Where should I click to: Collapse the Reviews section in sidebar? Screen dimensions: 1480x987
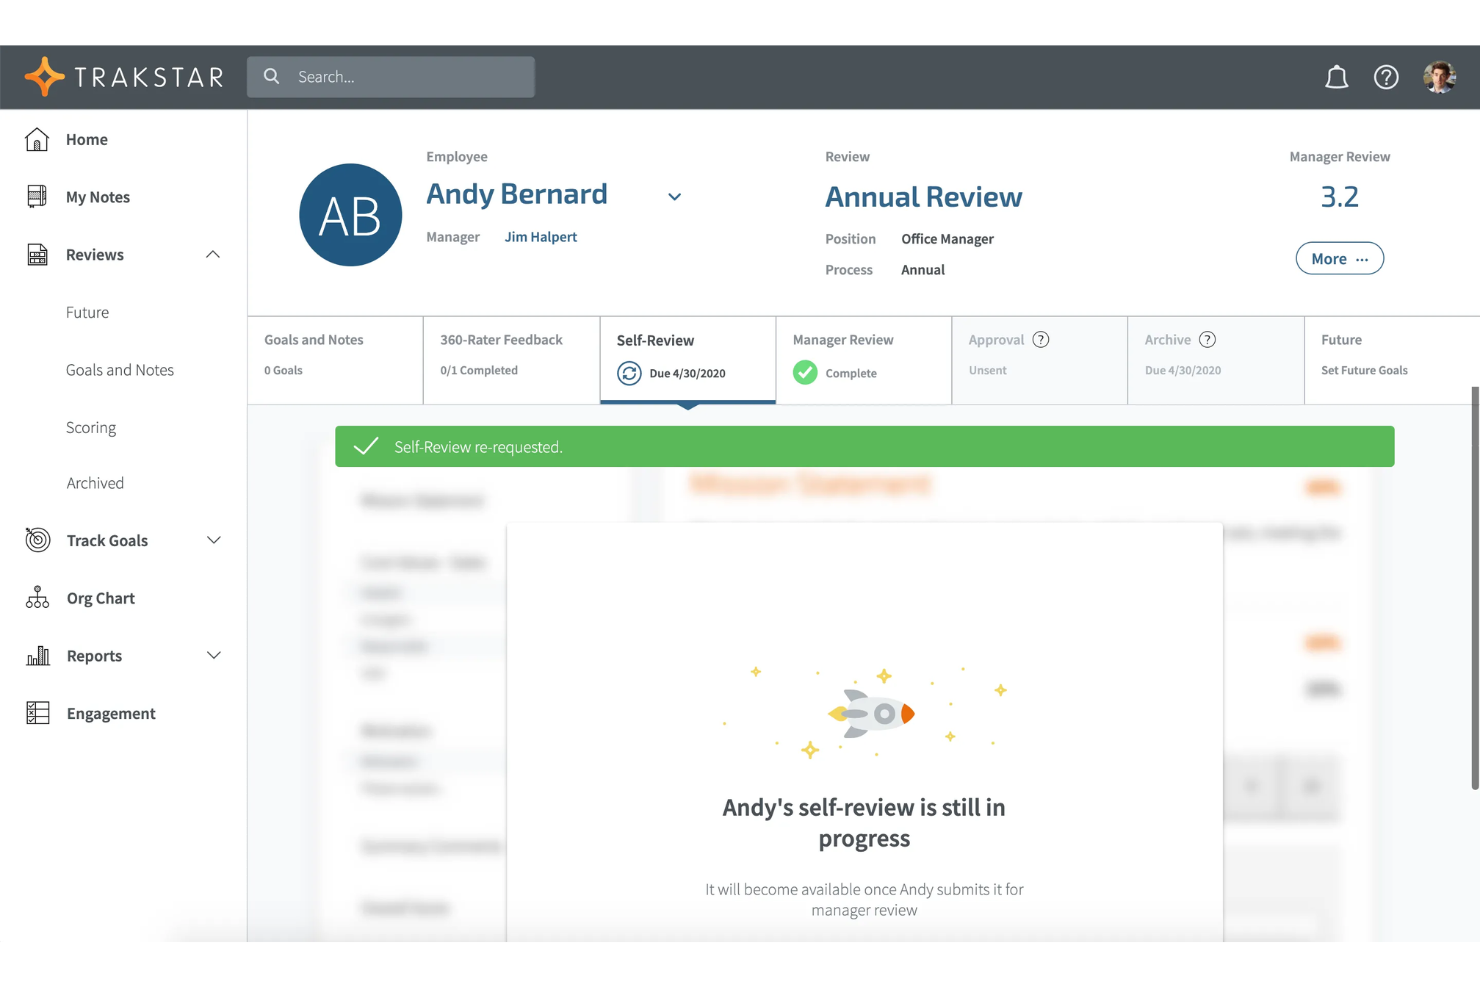point(212,255)
